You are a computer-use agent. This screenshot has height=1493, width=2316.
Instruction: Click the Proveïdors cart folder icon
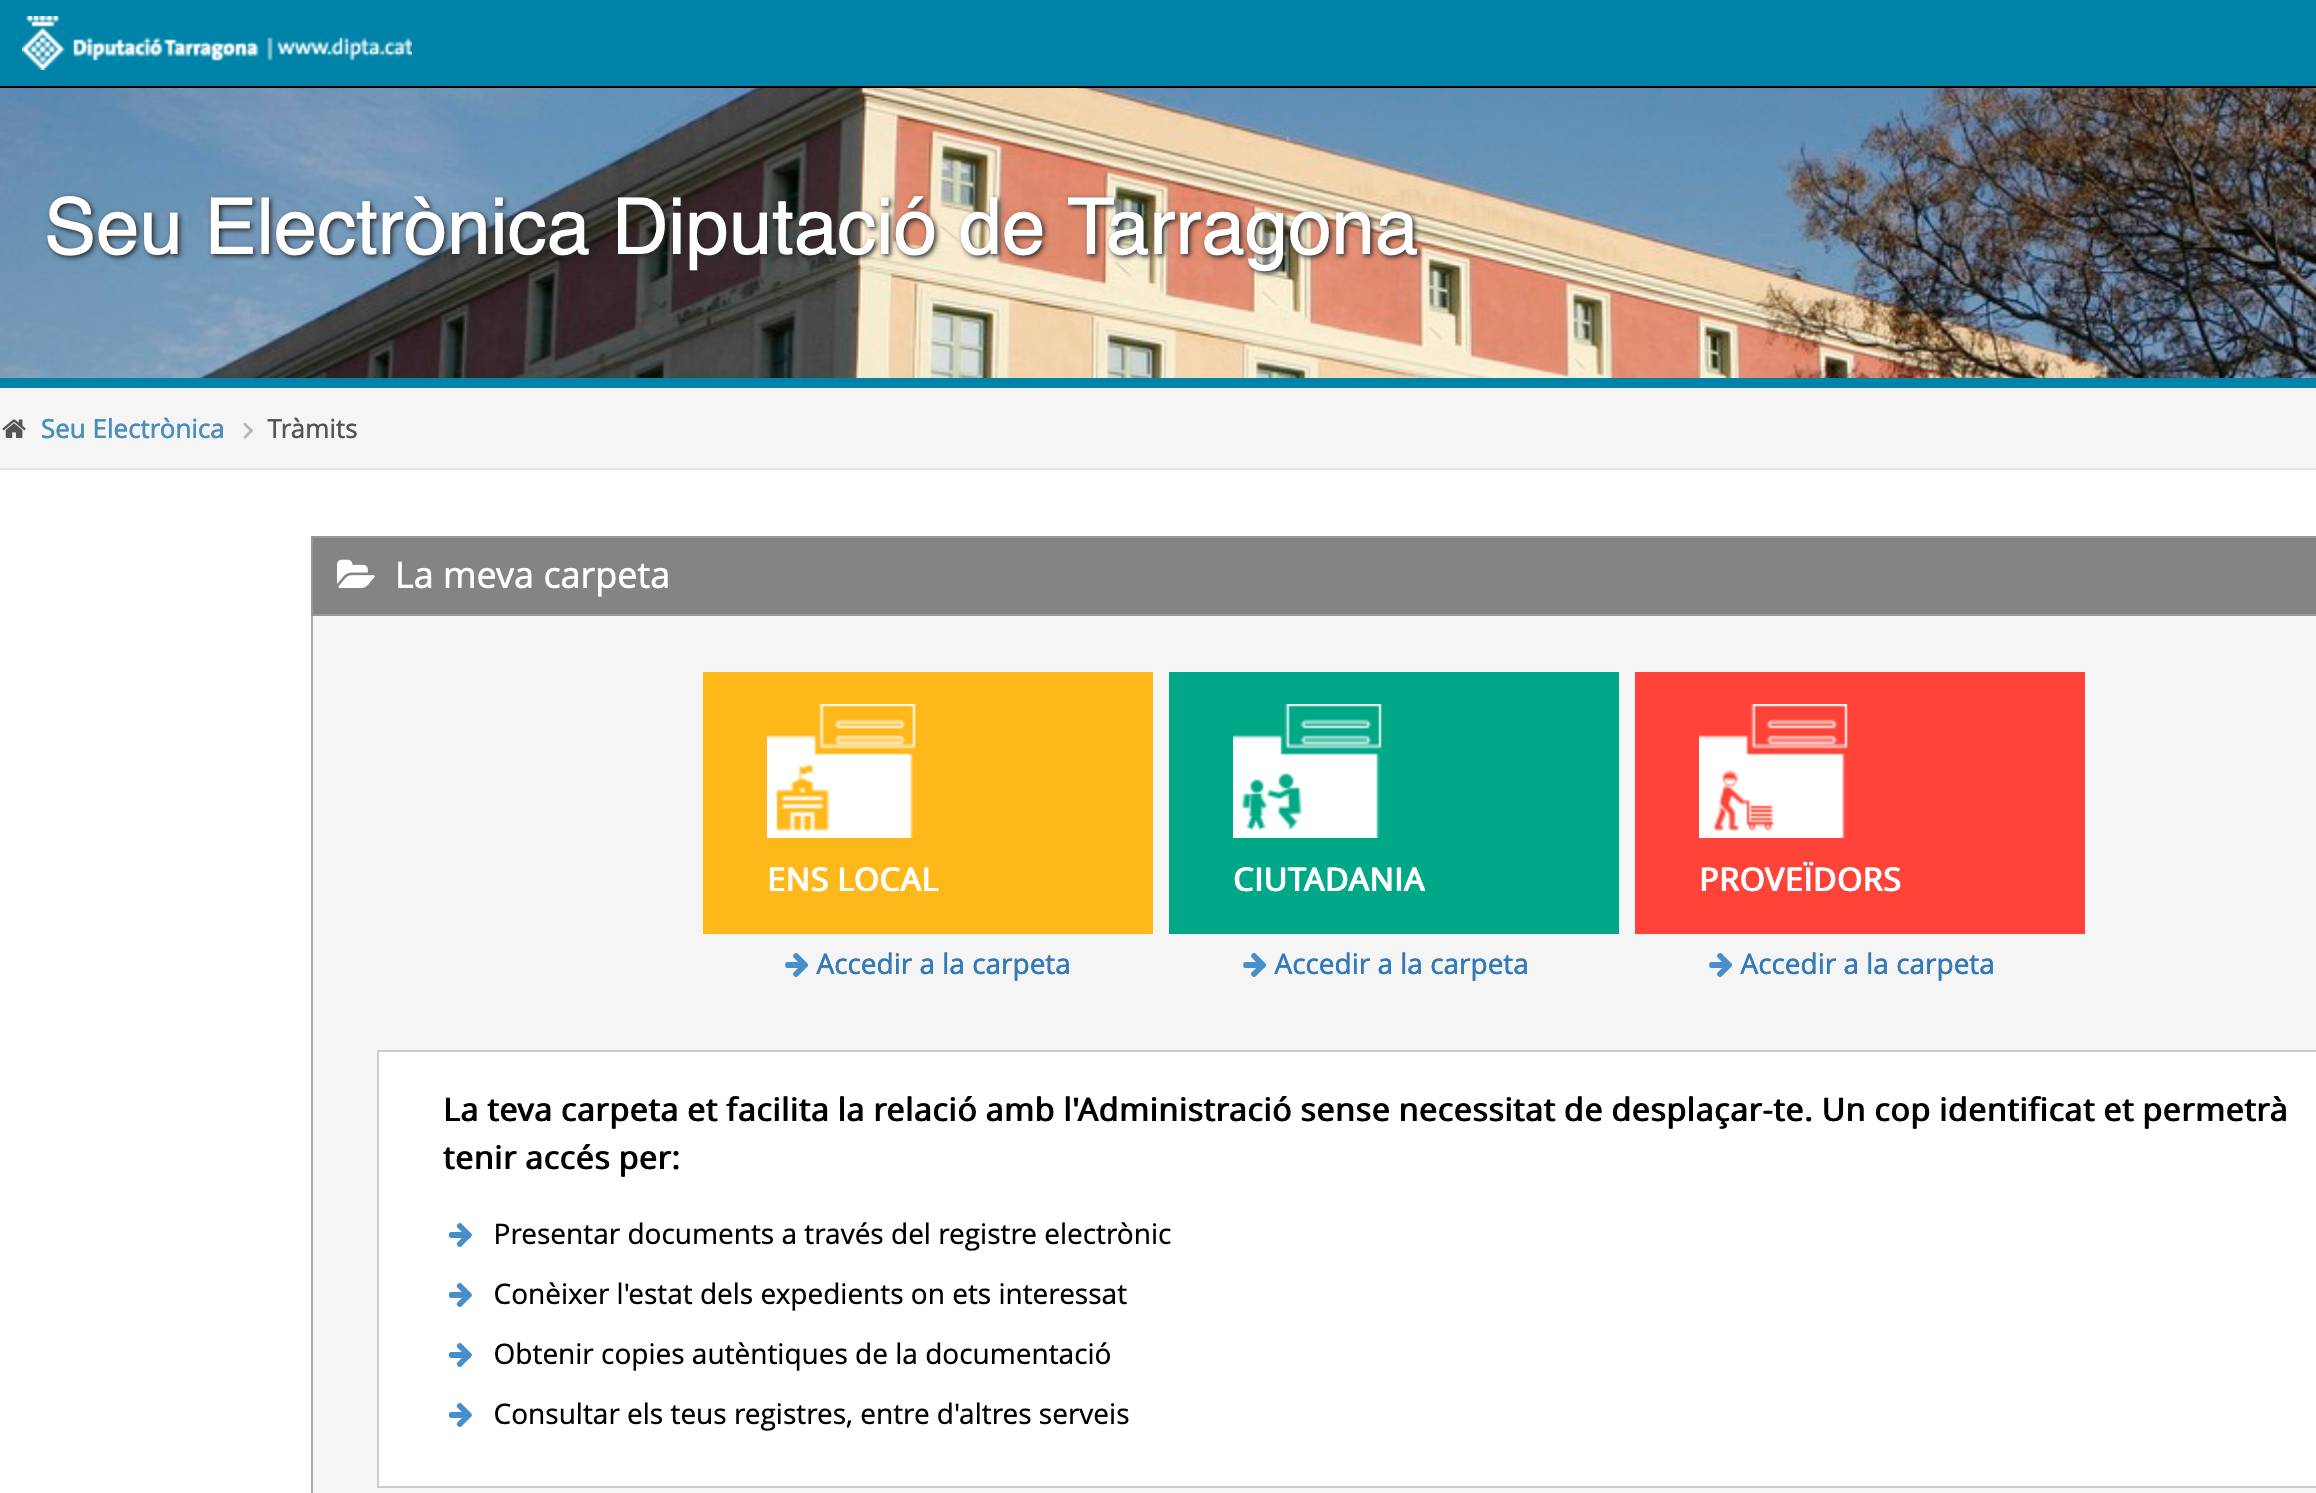[x=1772, y=771]
